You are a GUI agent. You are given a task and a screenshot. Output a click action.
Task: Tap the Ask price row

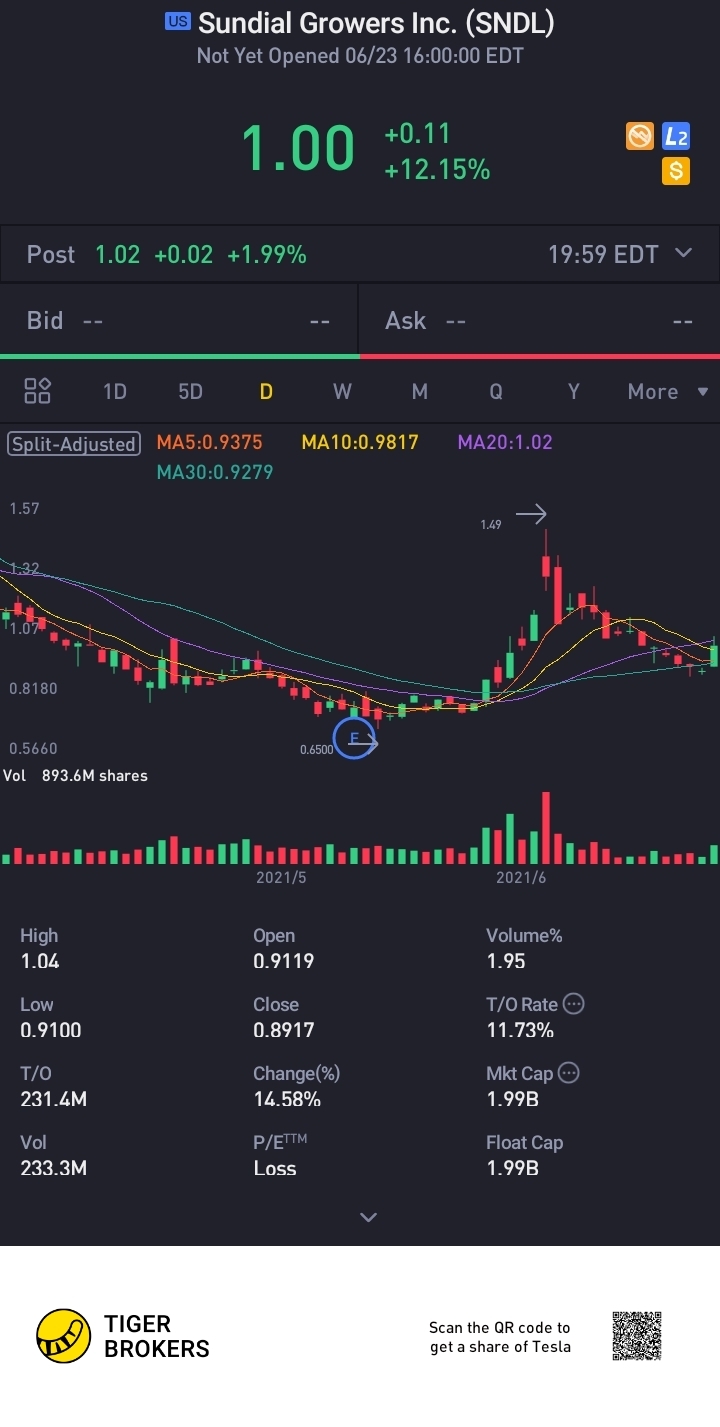(539, 320)
